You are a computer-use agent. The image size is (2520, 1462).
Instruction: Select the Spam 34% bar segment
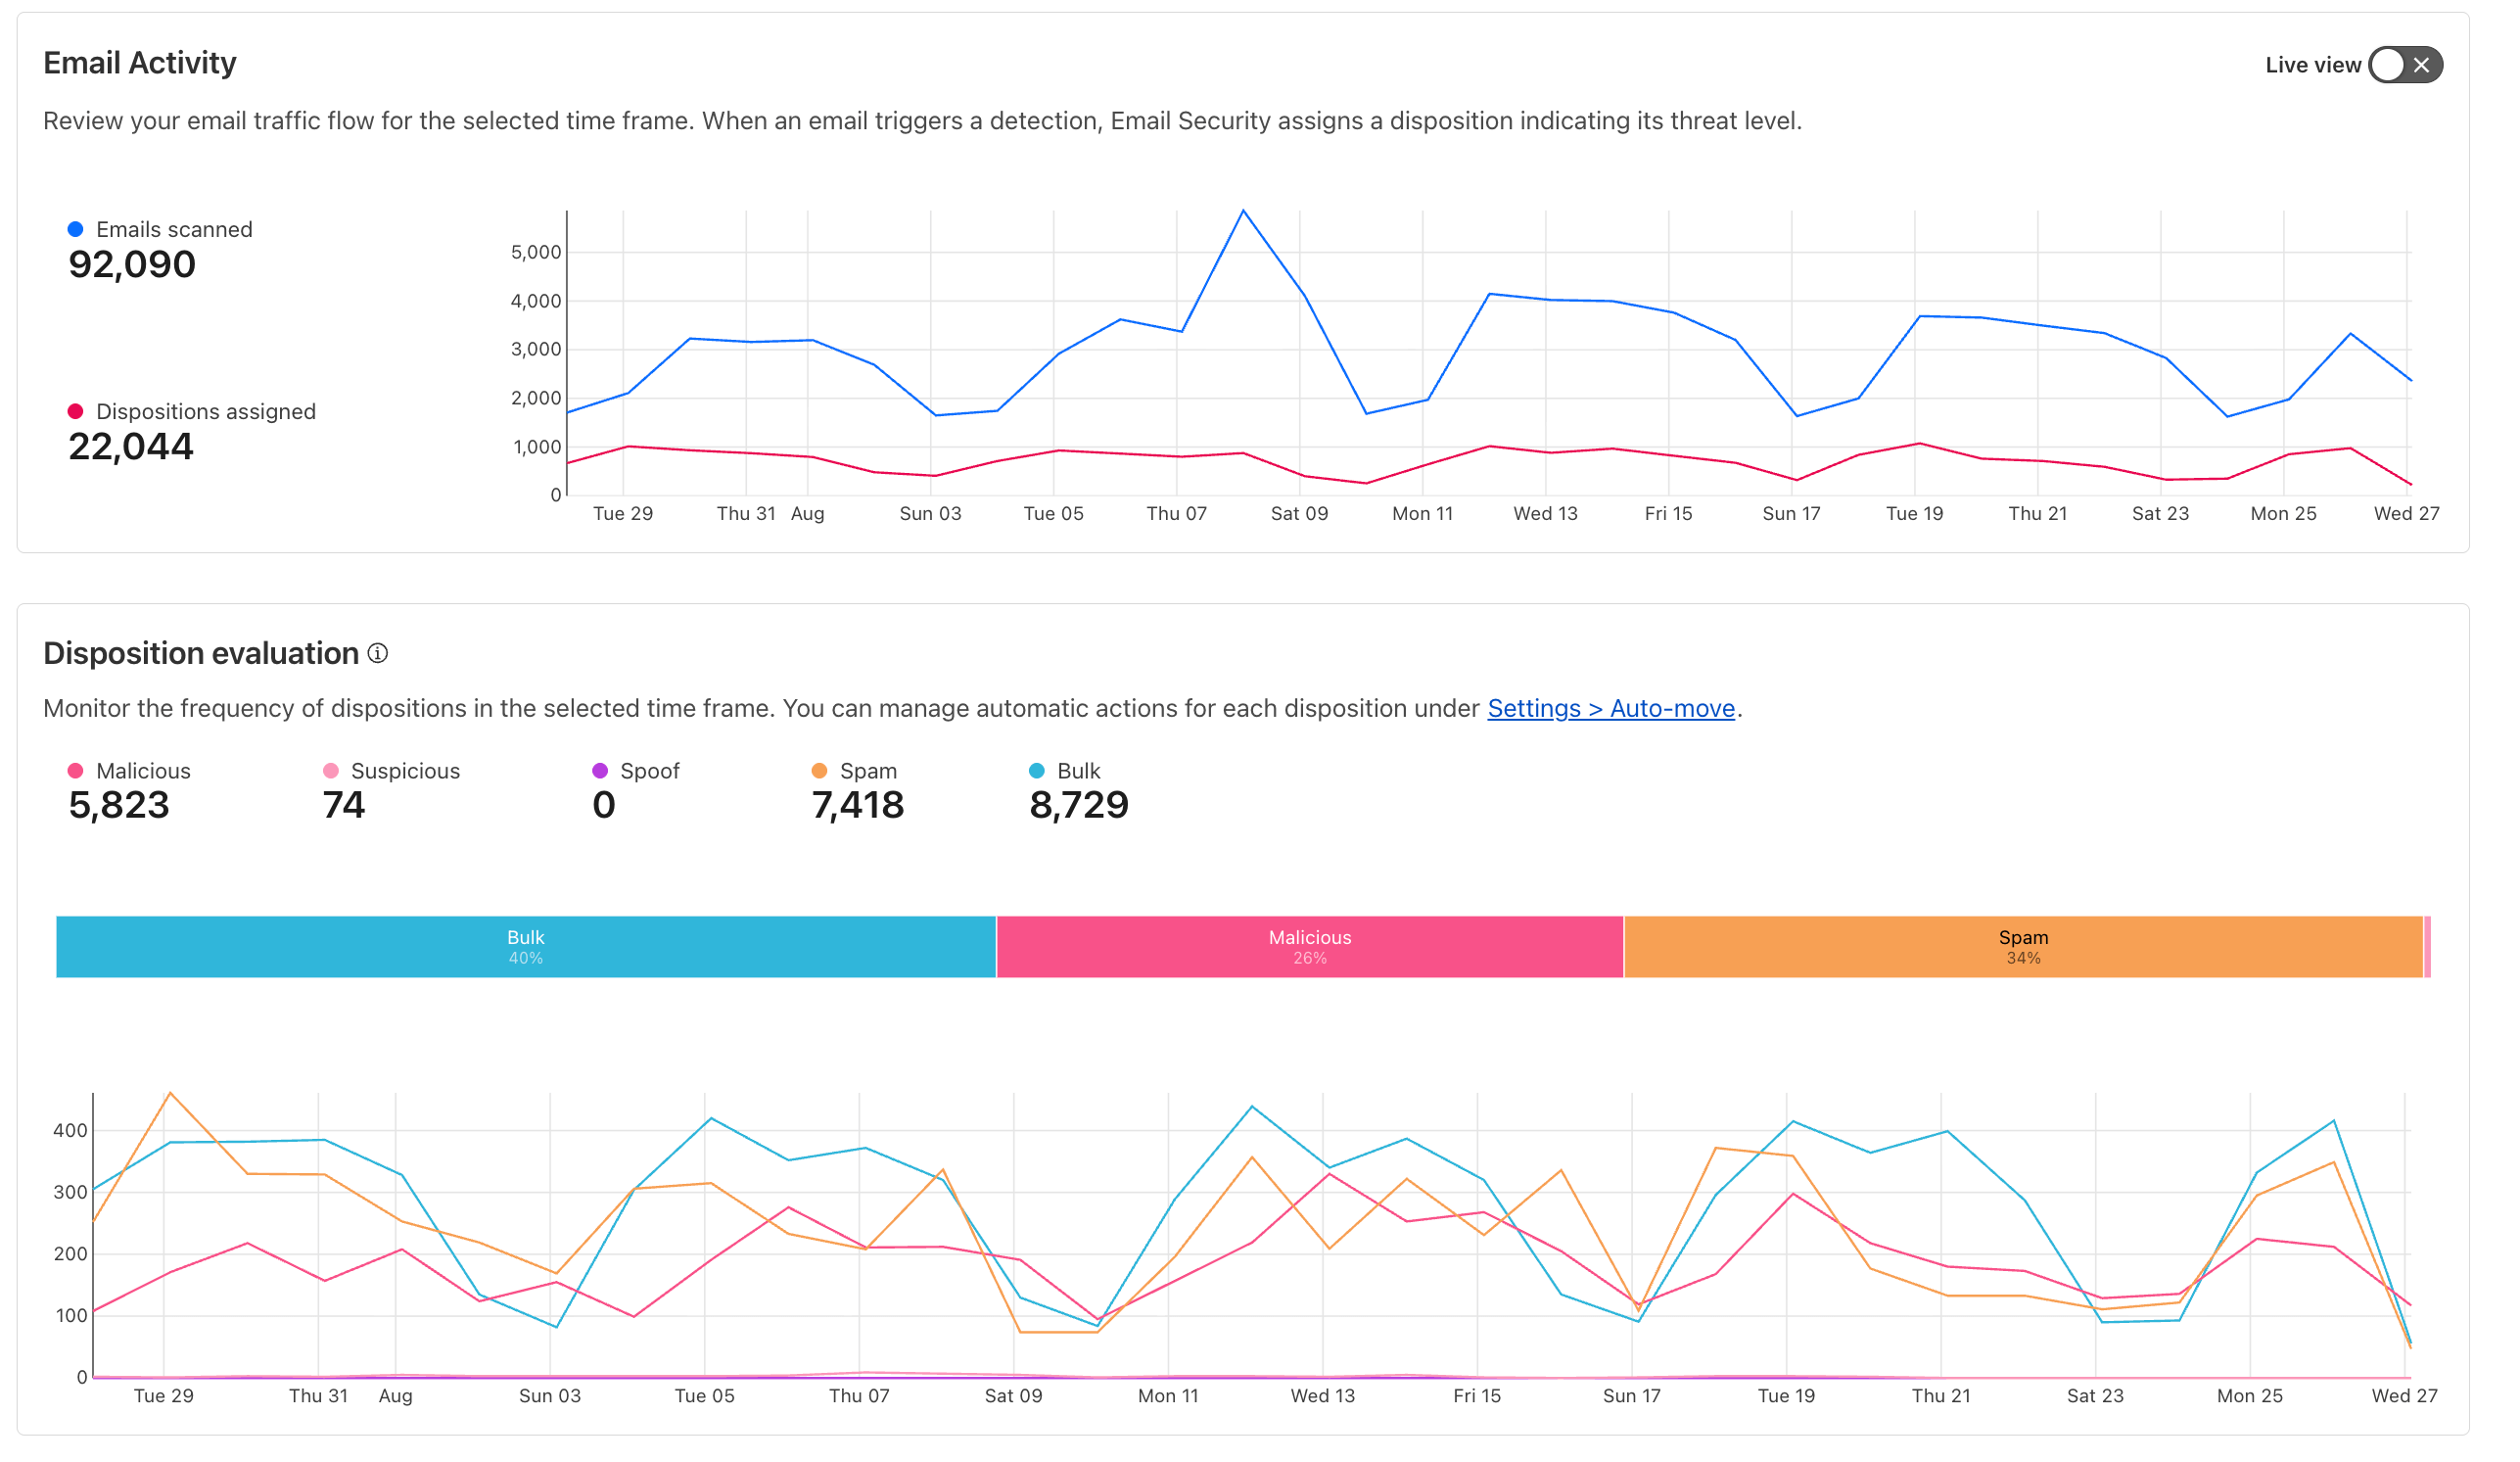pyautogui.click(x=2025, y=946)
